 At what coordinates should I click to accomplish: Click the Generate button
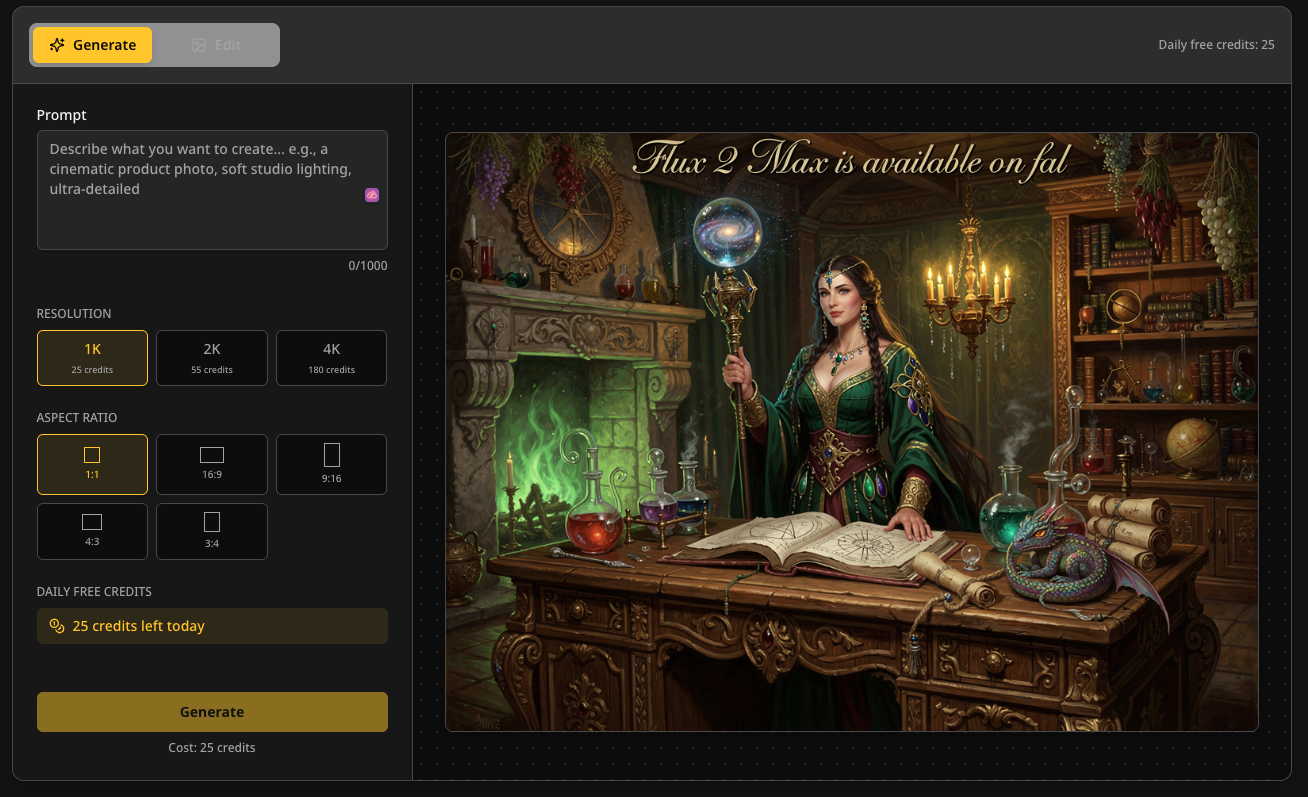point(212,711)
